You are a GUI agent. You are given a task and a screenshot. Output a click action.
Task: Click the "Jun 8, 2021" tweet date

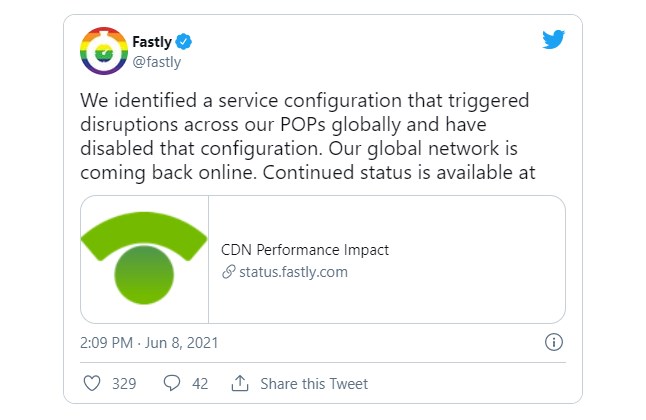[x=181, y=343]
